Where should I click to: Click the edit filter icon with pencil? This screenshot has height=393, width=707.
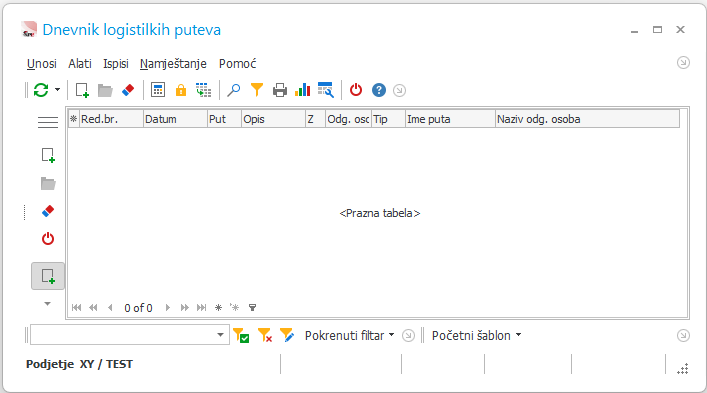tap(287, 335)
